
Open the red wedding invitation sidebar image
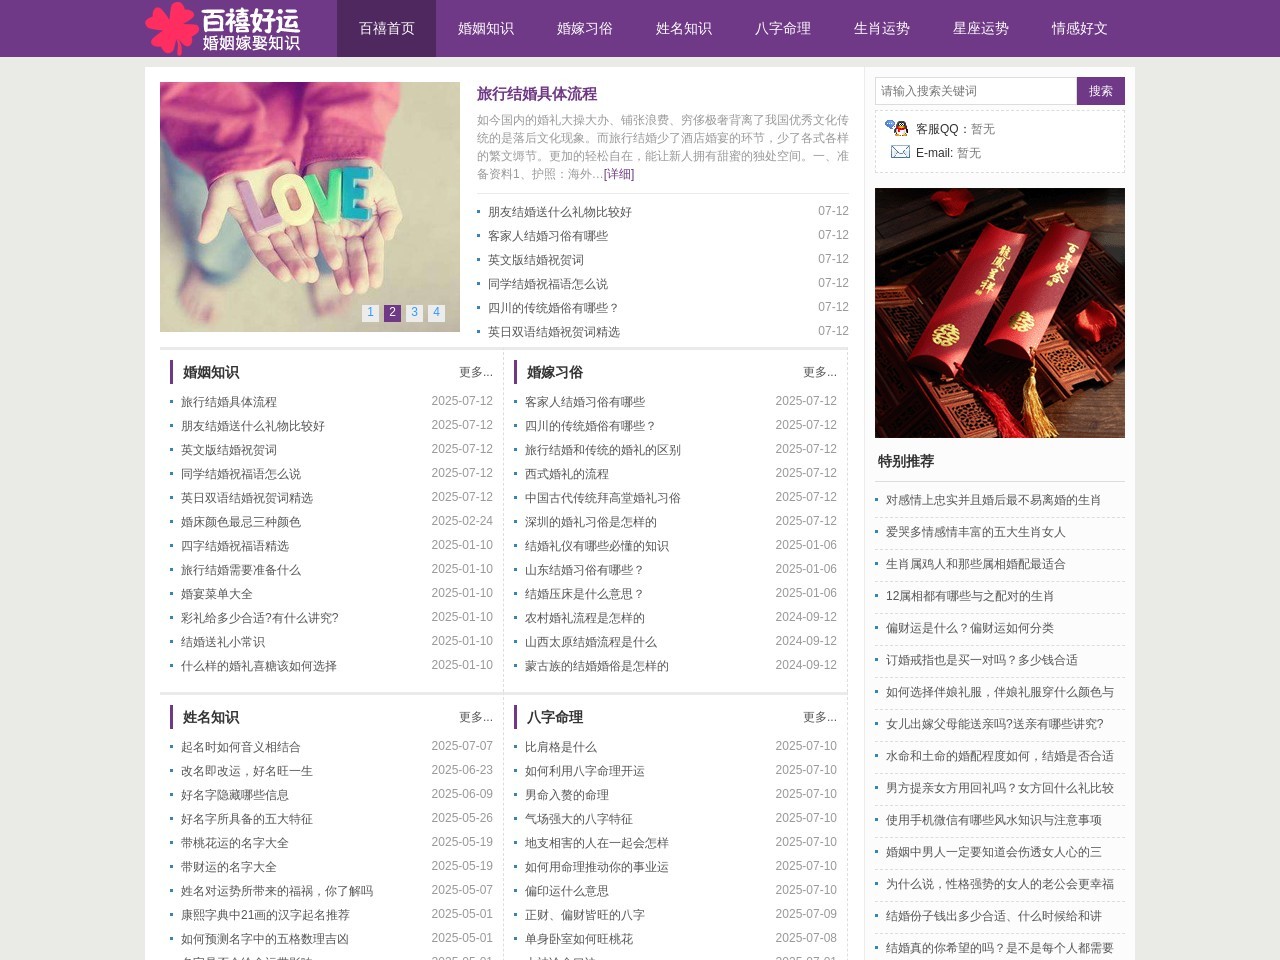[999, 313]
